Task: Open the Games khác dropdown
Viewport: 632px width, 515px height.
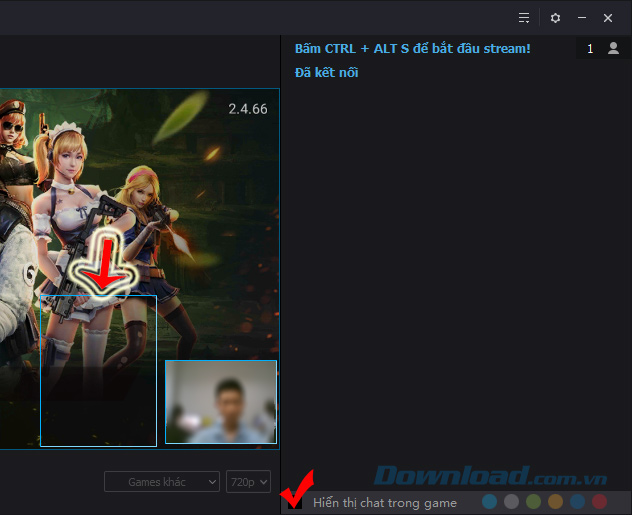Action: (162, 482)
